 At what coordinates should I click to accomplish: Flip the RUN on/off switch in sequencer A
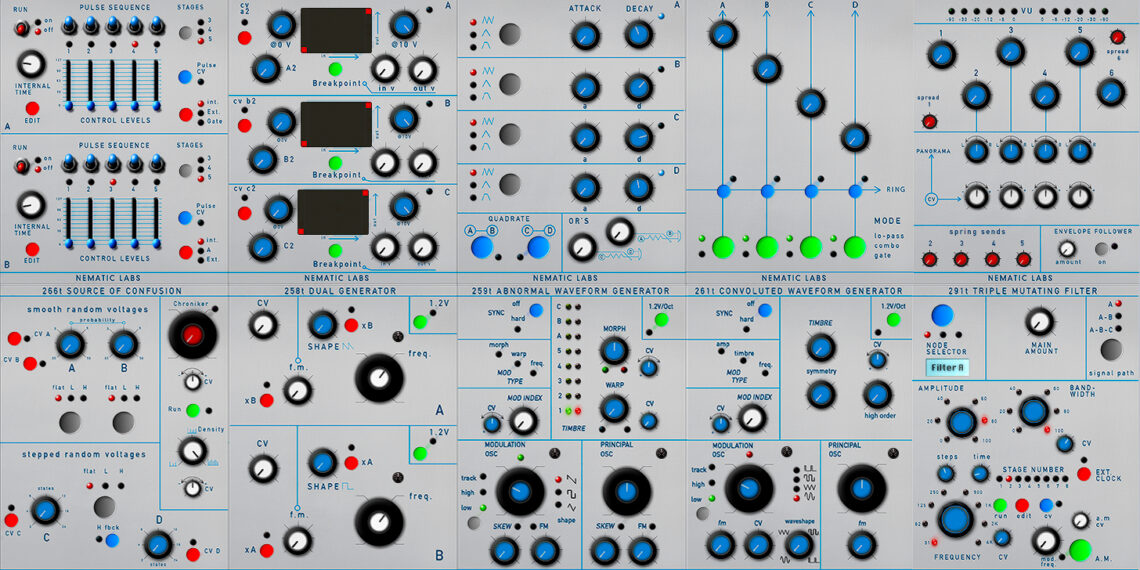point(21,29)
